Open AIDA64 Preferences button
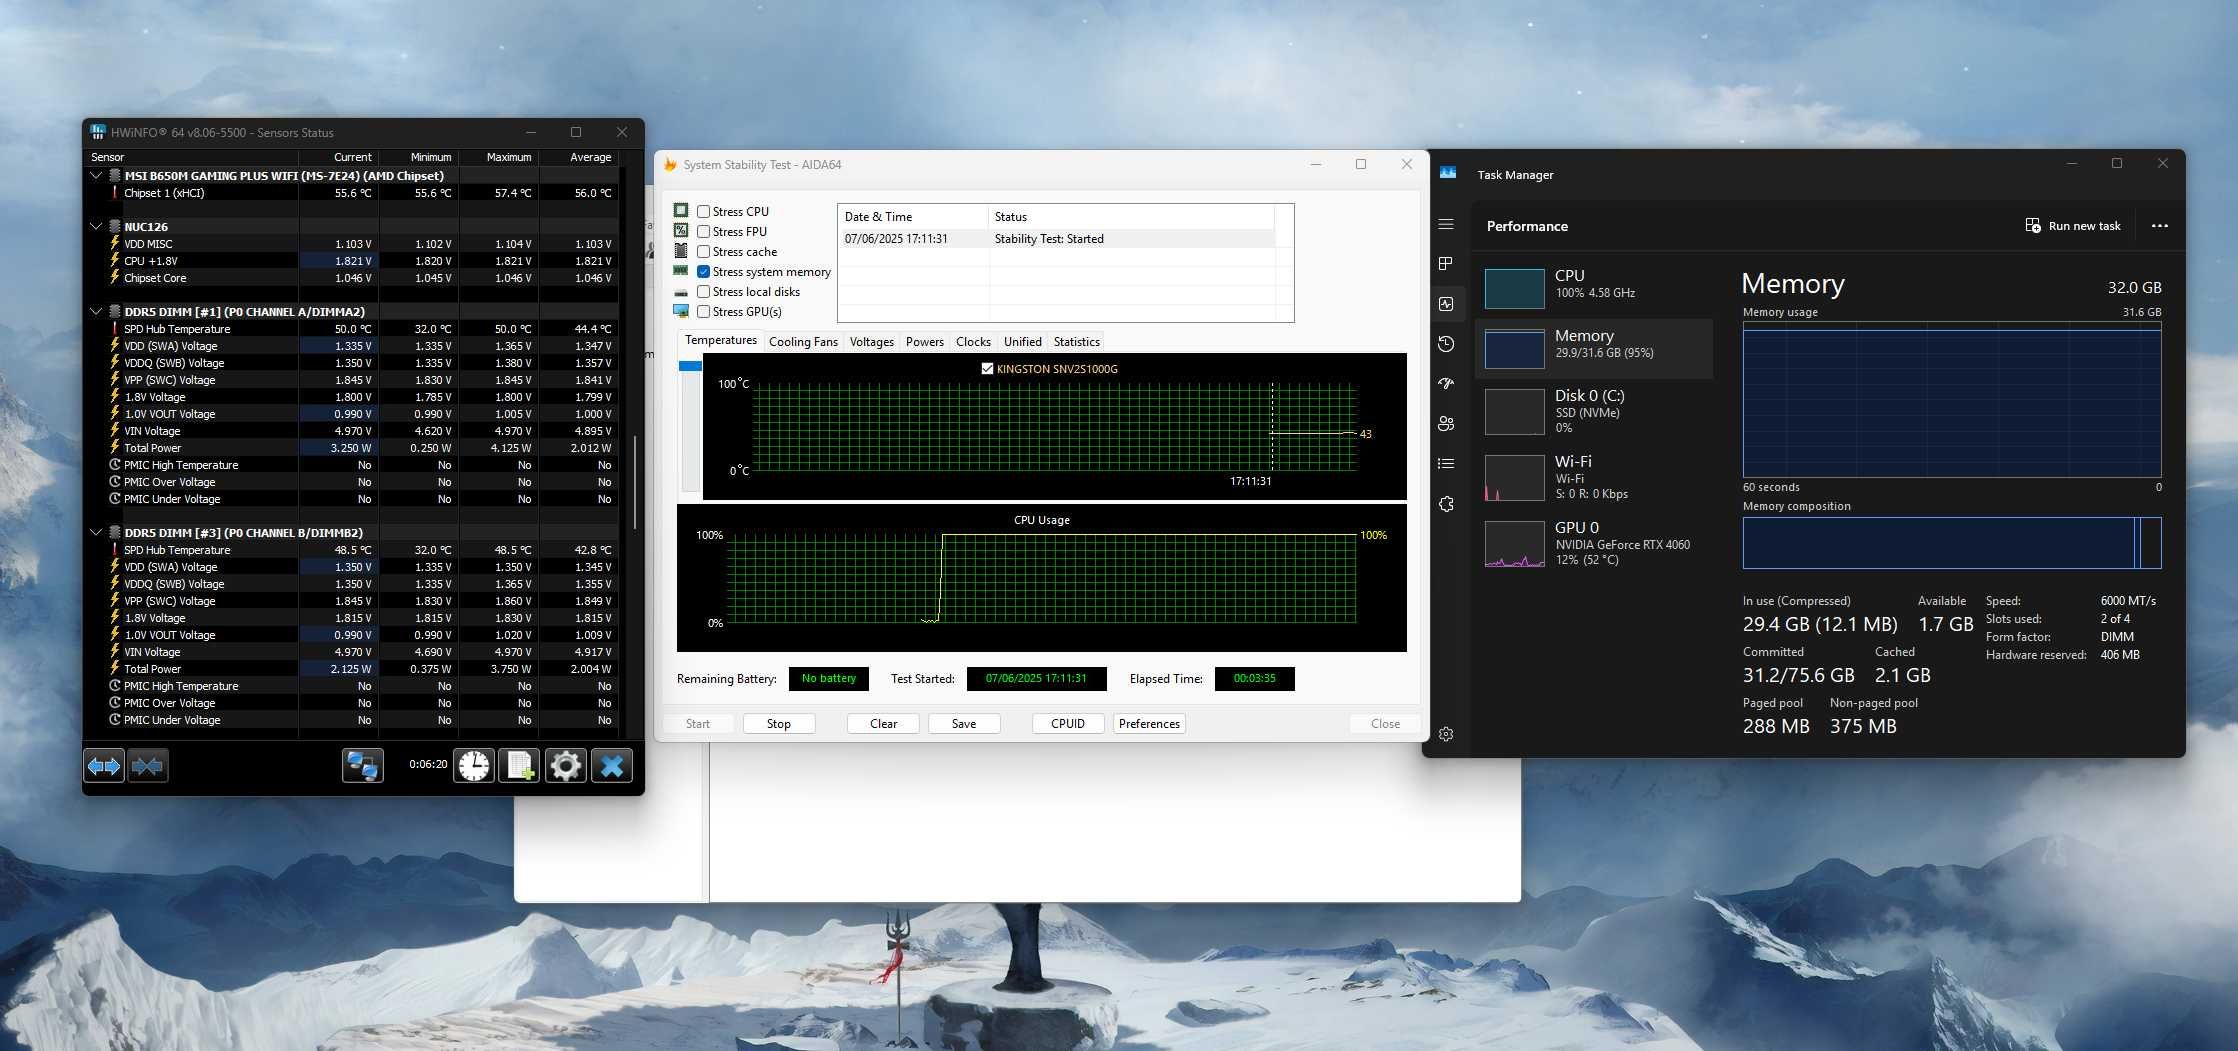The image size is (2238, 1051). 1149,724
